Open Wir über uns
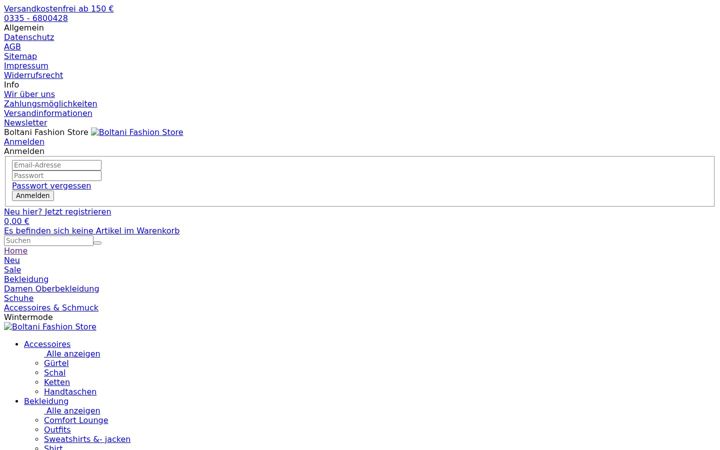This screenshot has width=720, height=450. 29,94
